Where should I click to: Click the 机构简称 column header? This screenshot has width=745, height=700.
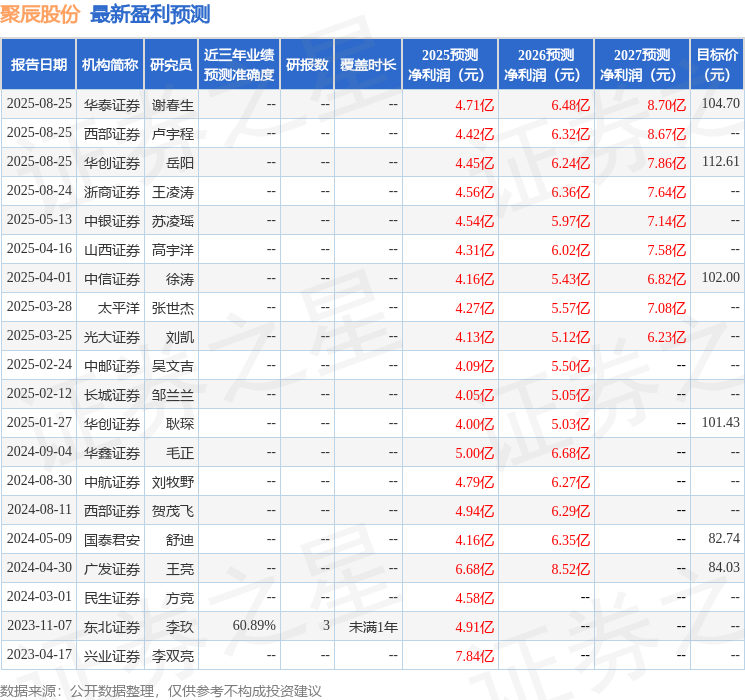coord(110,65)
